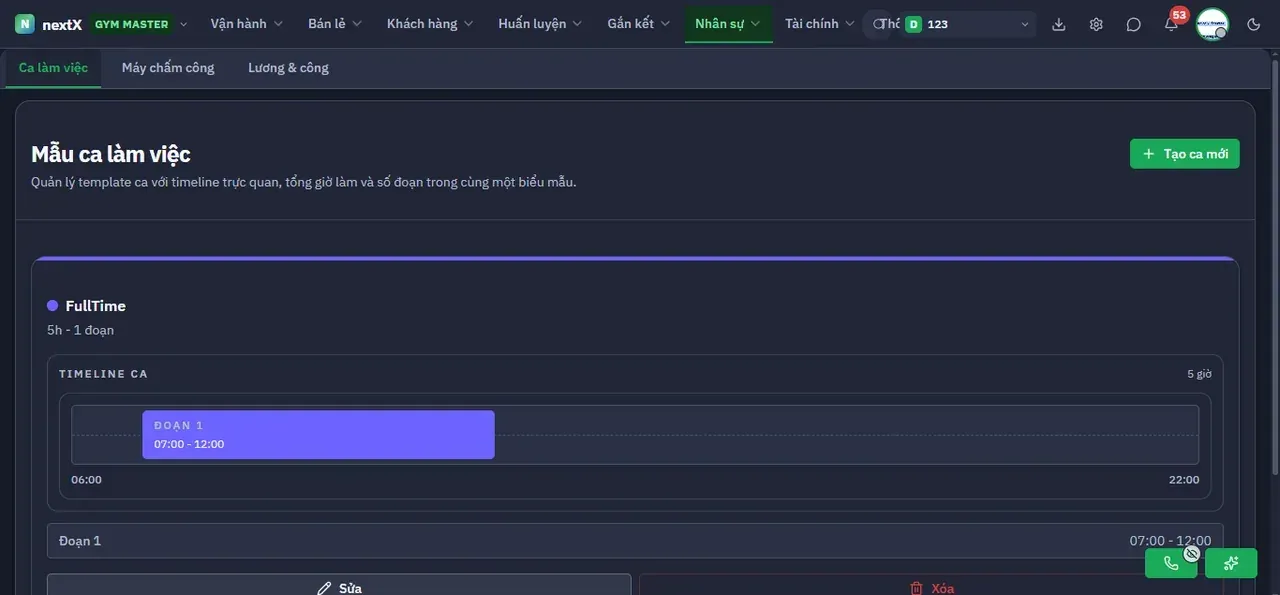Open notifications bell with 53 badge

click(x=1171, y=23)
